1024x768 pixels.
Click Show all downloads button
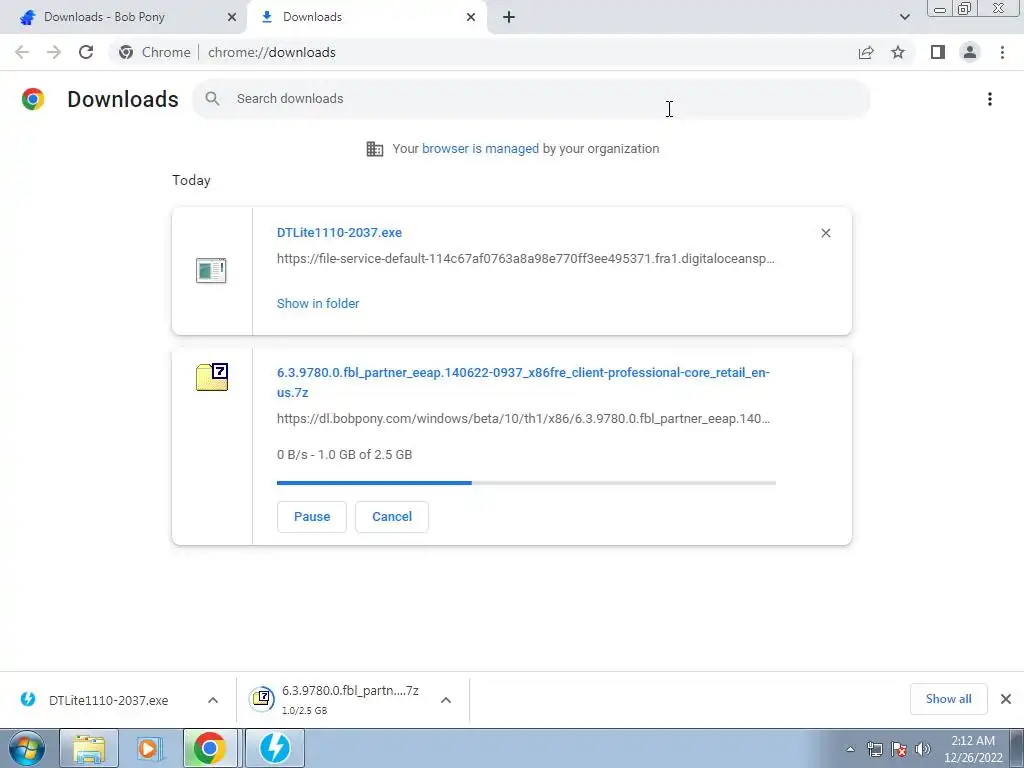948,699
